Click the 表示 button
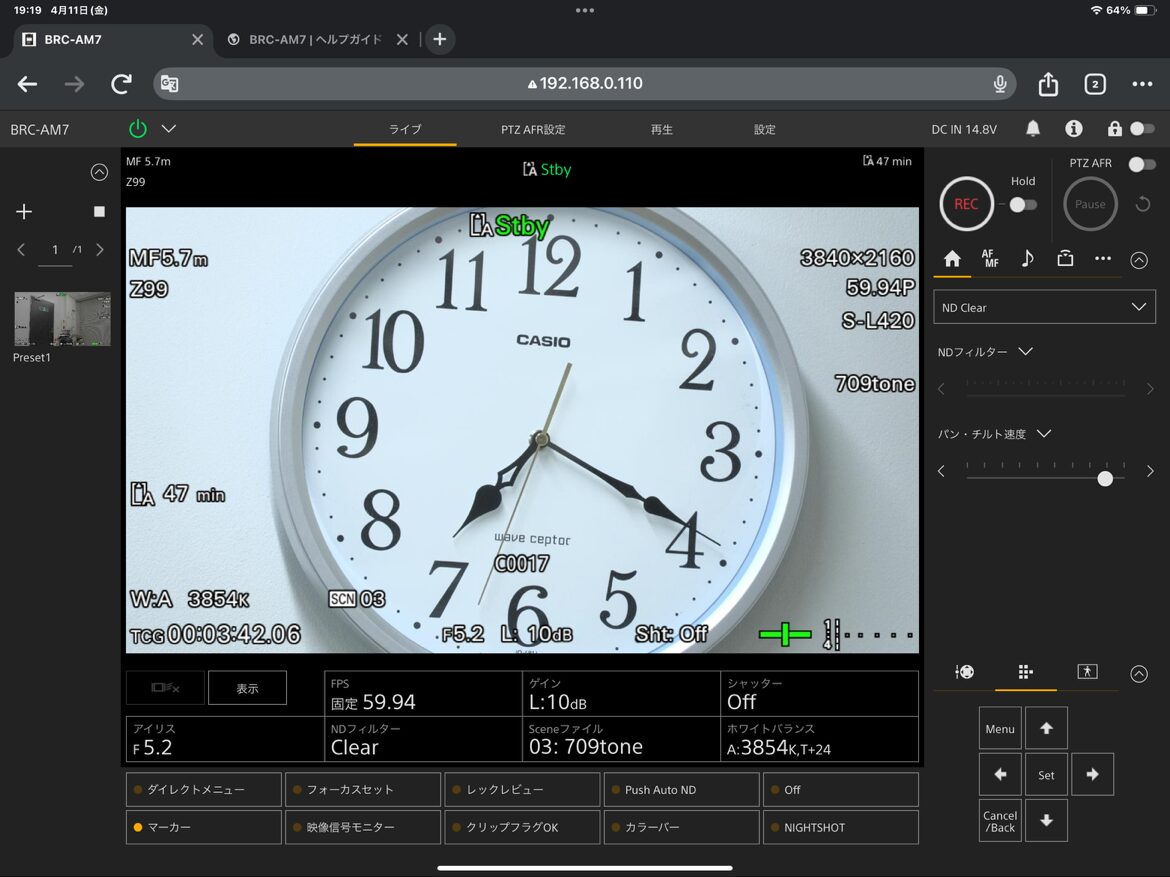 247,688
